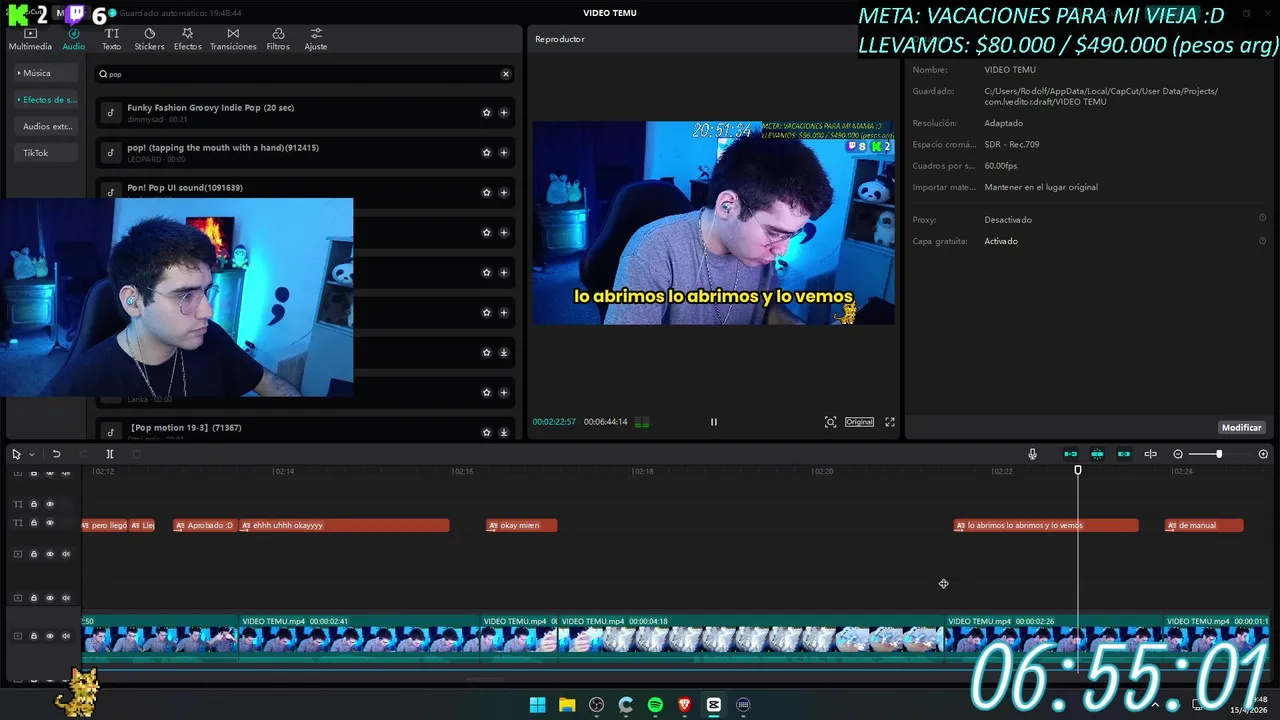Add Pon! Pop UI sound to timeline
The height and width of the screenshot is (720, 1280).
(503, 193)
